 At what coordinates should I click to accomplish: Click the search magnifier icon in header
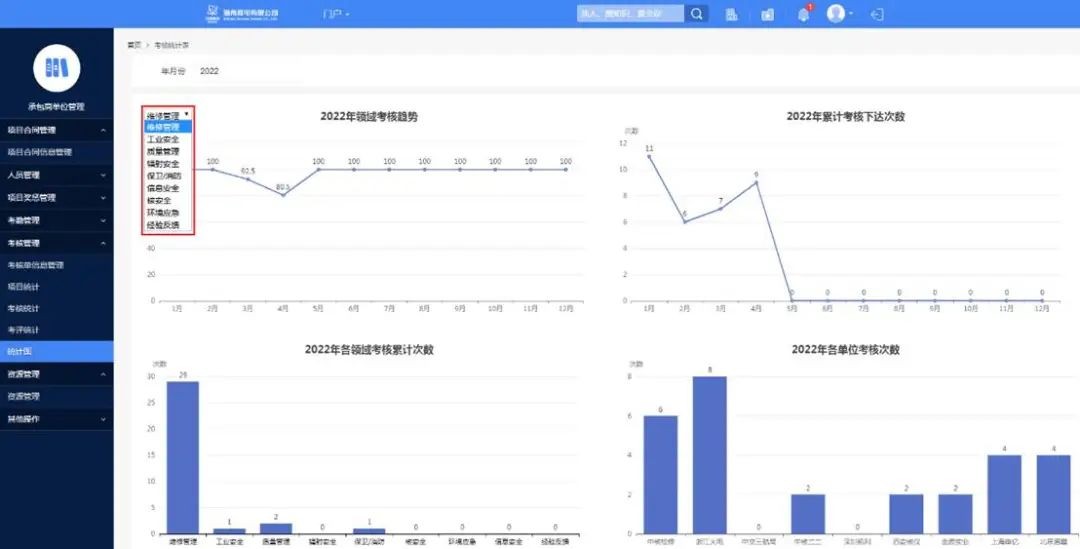tap(698, 14)
